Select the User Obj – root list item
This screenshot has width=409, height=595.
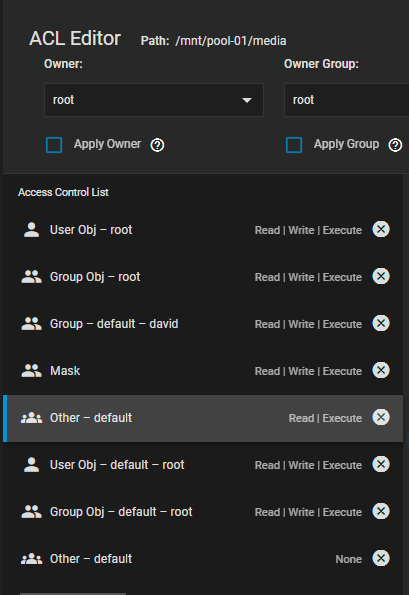[203, 230]
